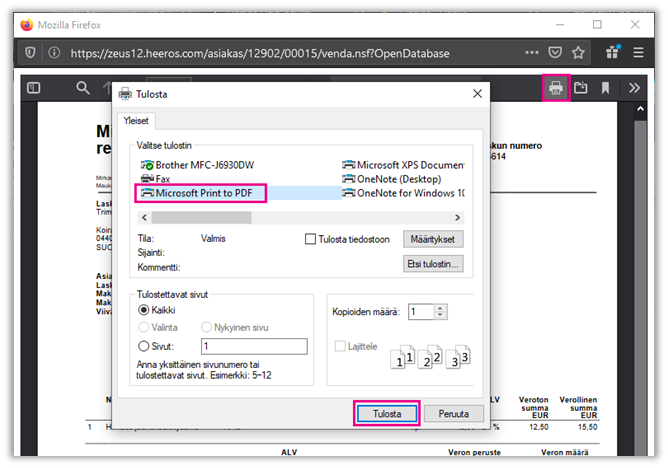Select the Fax printer
This screenshot has width=668, height=468.
(x=155, y=179)
